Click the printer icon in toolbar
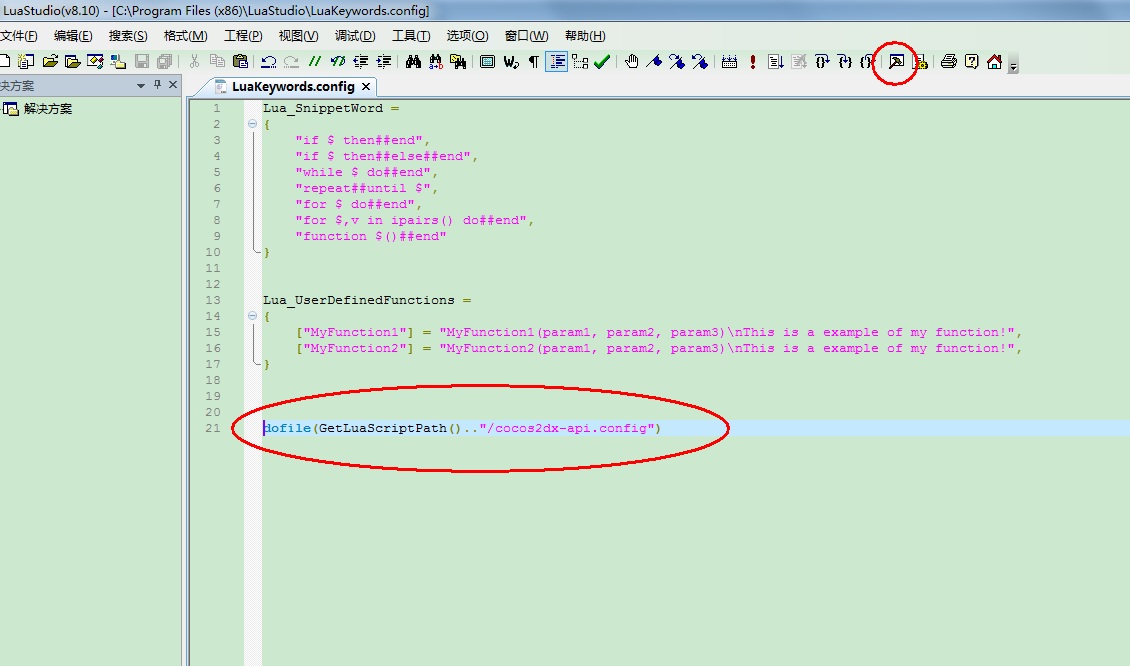This screenshot has height=666, width=1130. click(948, 62)
